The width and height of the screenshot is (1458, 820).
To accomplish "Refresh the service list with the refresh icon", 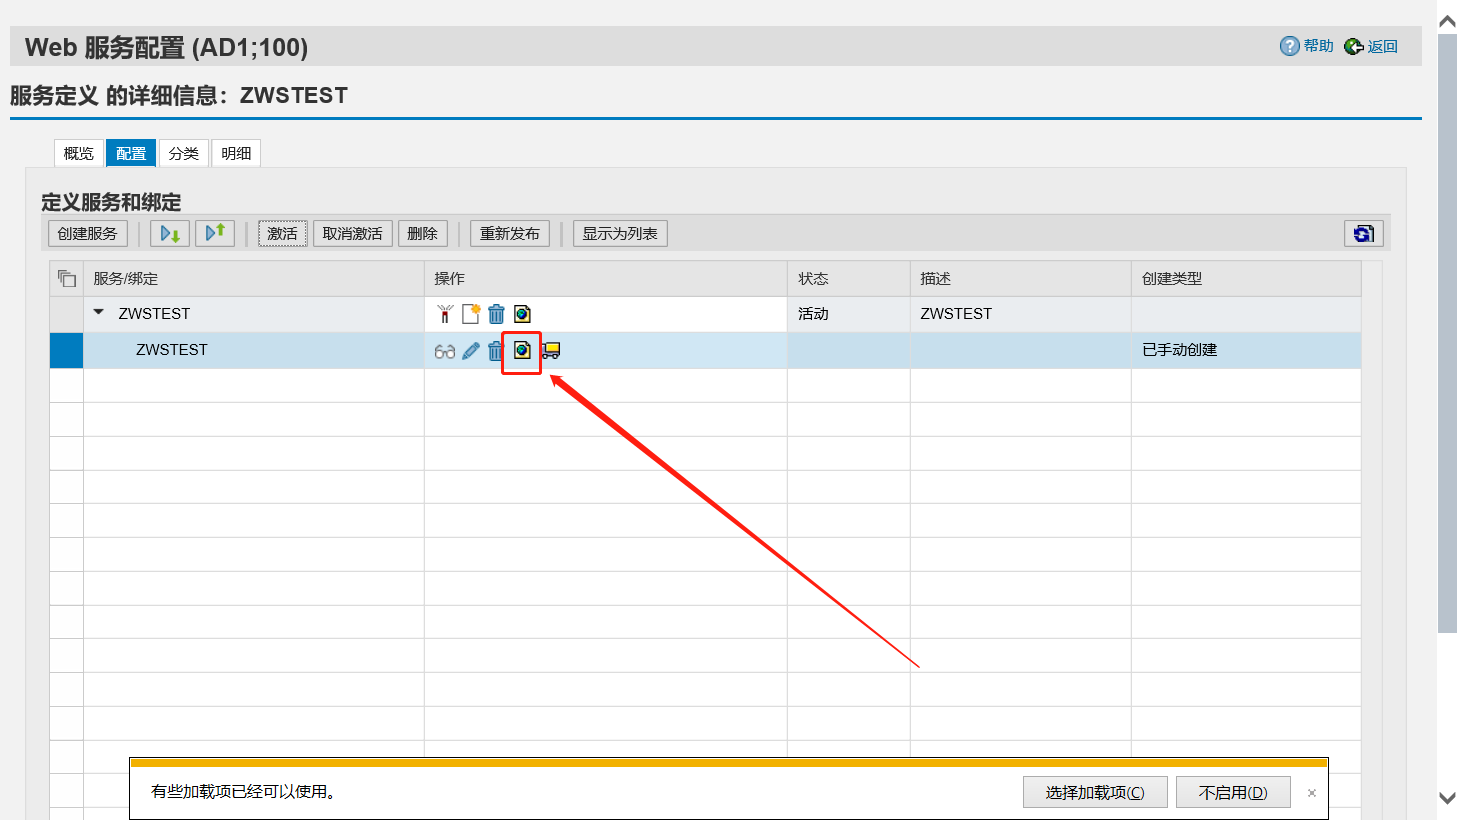I will coord(1363,232).
